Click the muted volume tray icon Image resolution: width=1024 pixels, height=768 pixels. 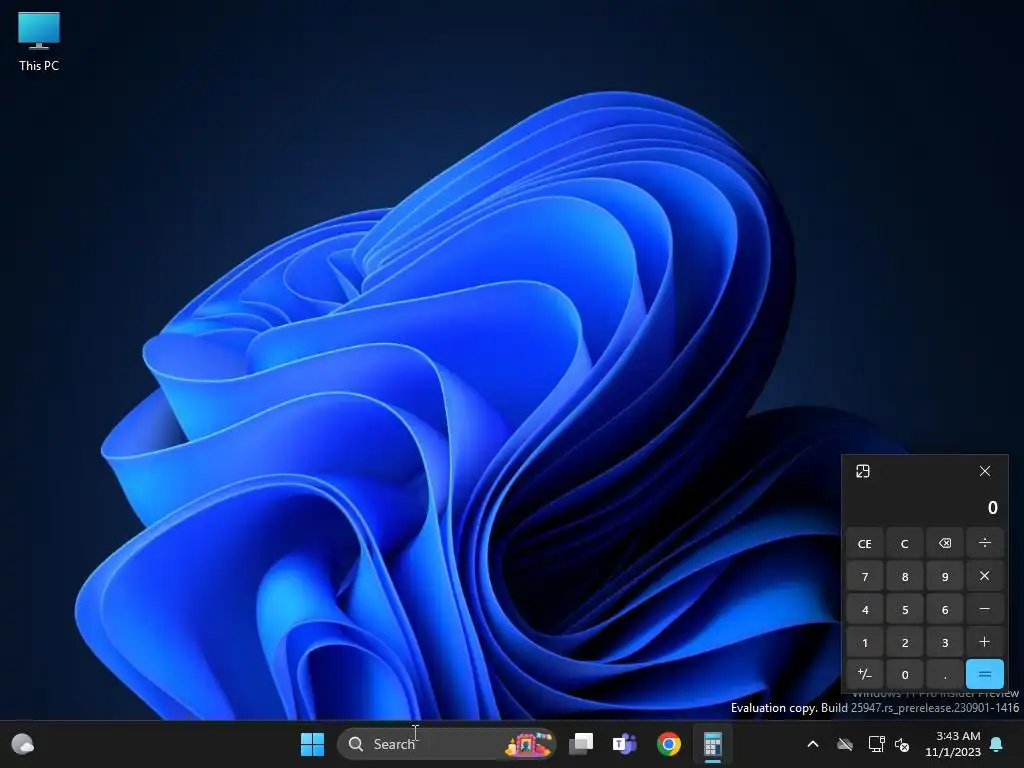coord(902,744)
